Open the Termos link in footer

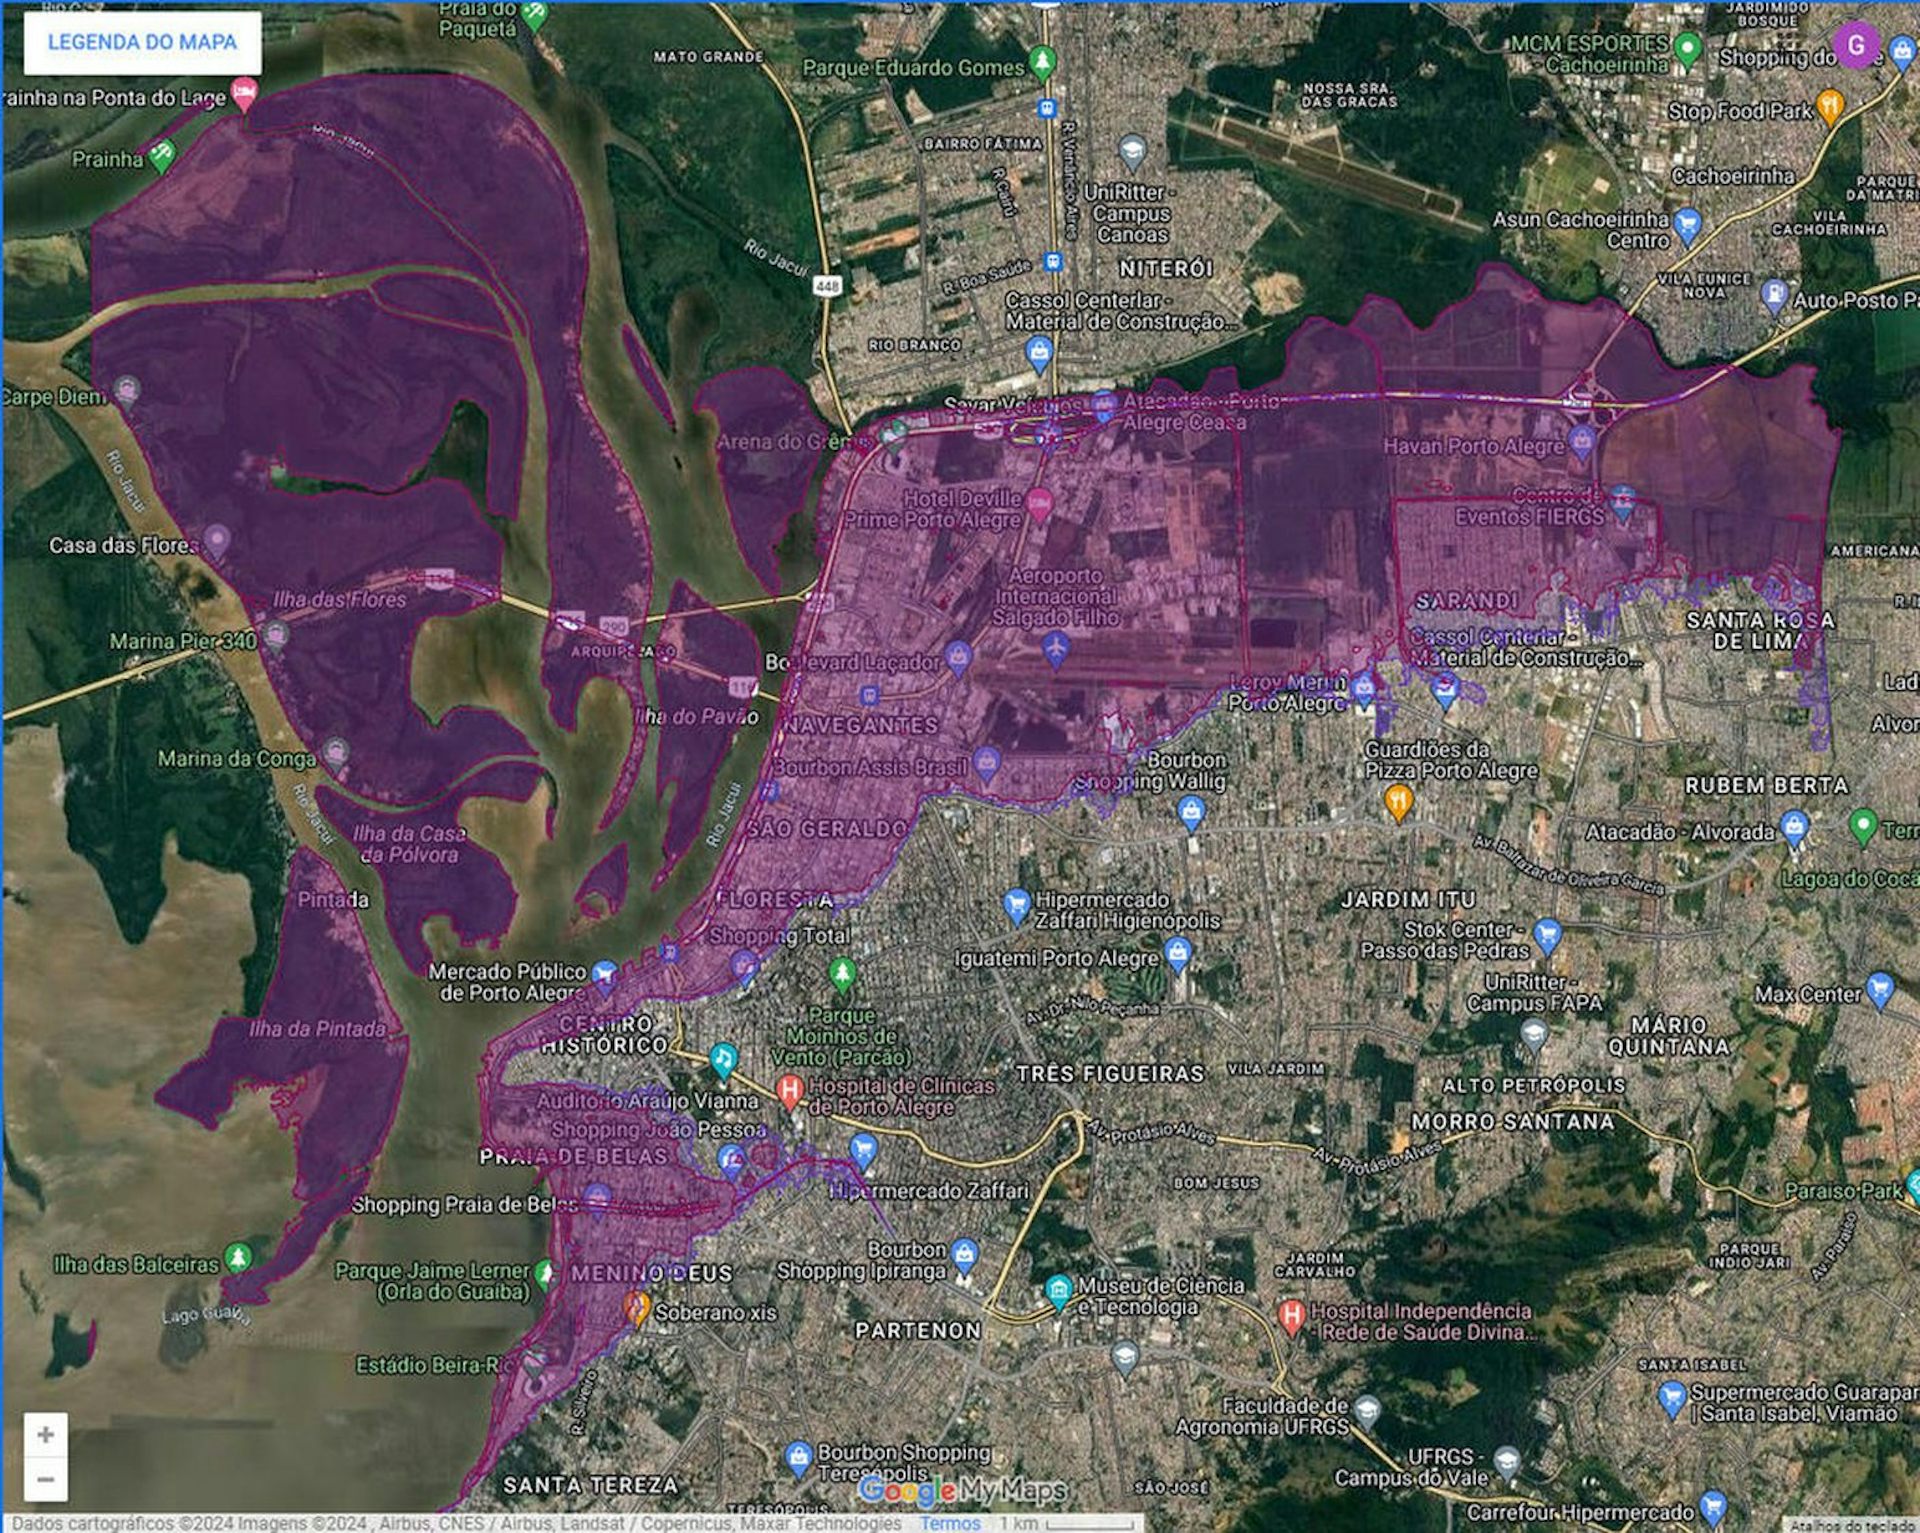[x=950, y=1523]
